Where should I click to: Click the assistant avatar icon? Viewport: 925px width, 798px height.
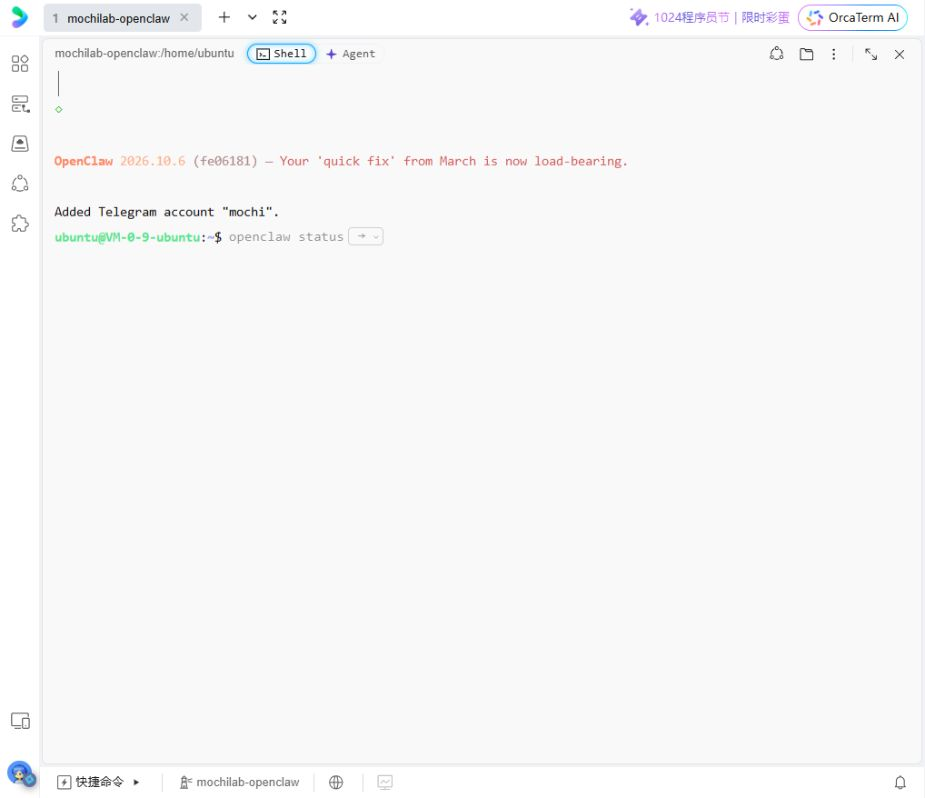click(x=21, y=774)
